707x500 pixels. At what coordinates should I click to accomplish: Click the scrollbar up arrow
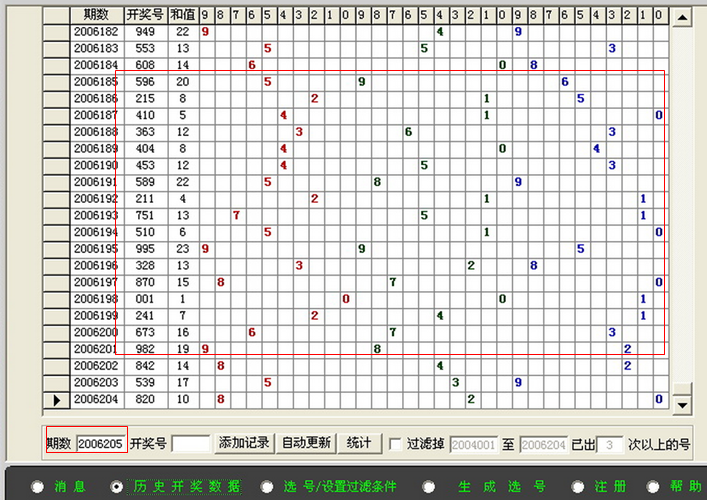coord(682,18)
